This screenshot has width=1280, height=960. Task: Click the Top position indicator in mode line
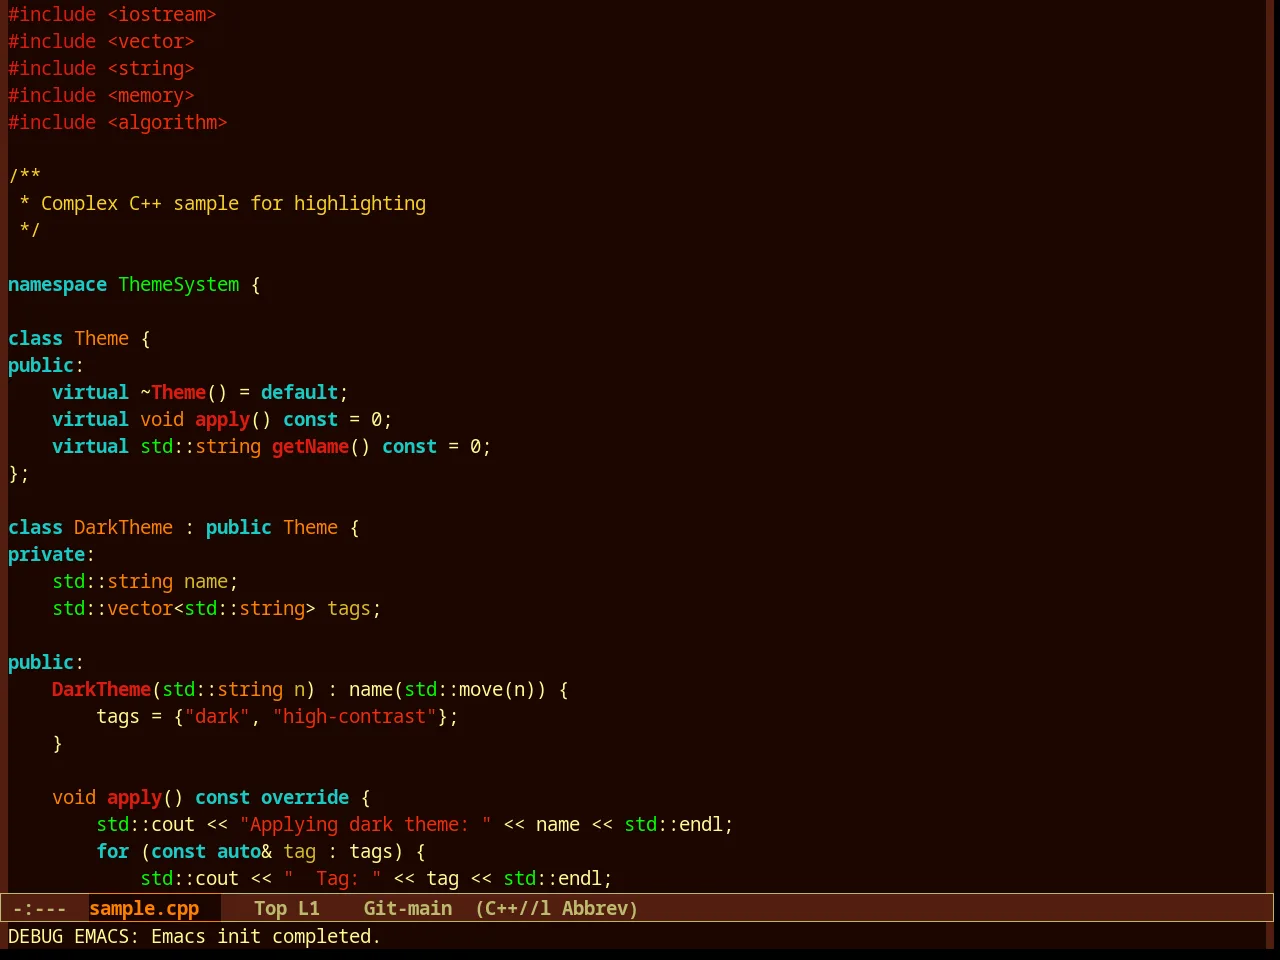[x=270, y=908]
